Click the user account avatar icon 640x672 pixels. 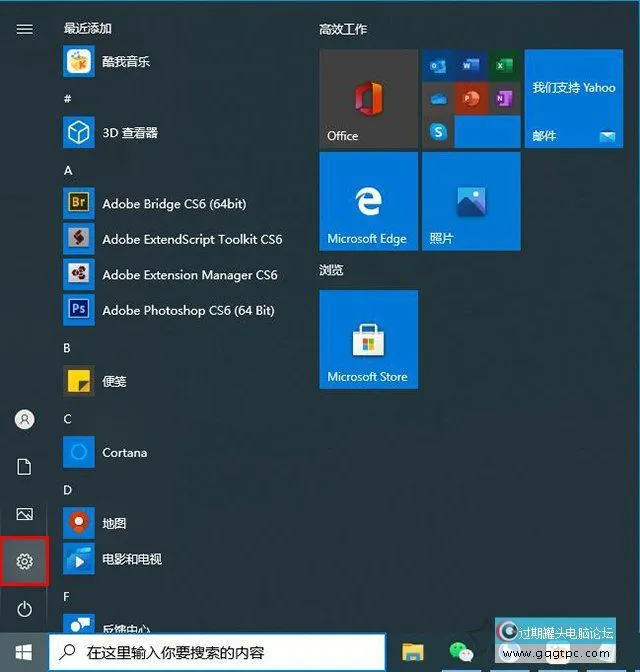(x=24, y=419)
